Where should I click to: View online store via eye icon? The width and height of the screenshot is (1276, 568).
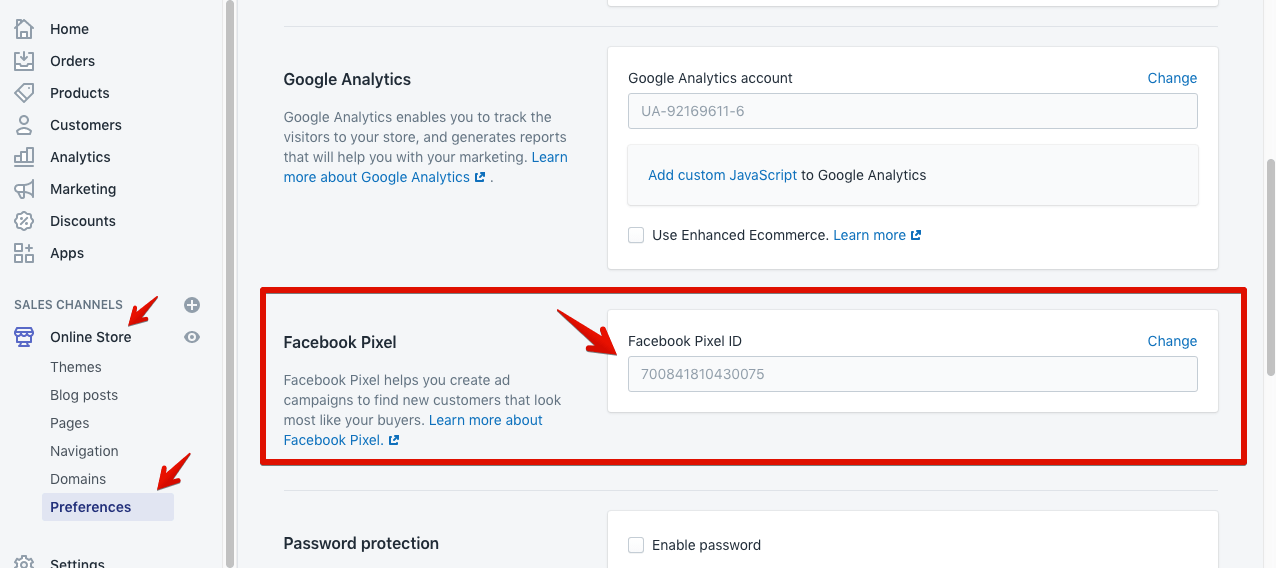point(192,337)
